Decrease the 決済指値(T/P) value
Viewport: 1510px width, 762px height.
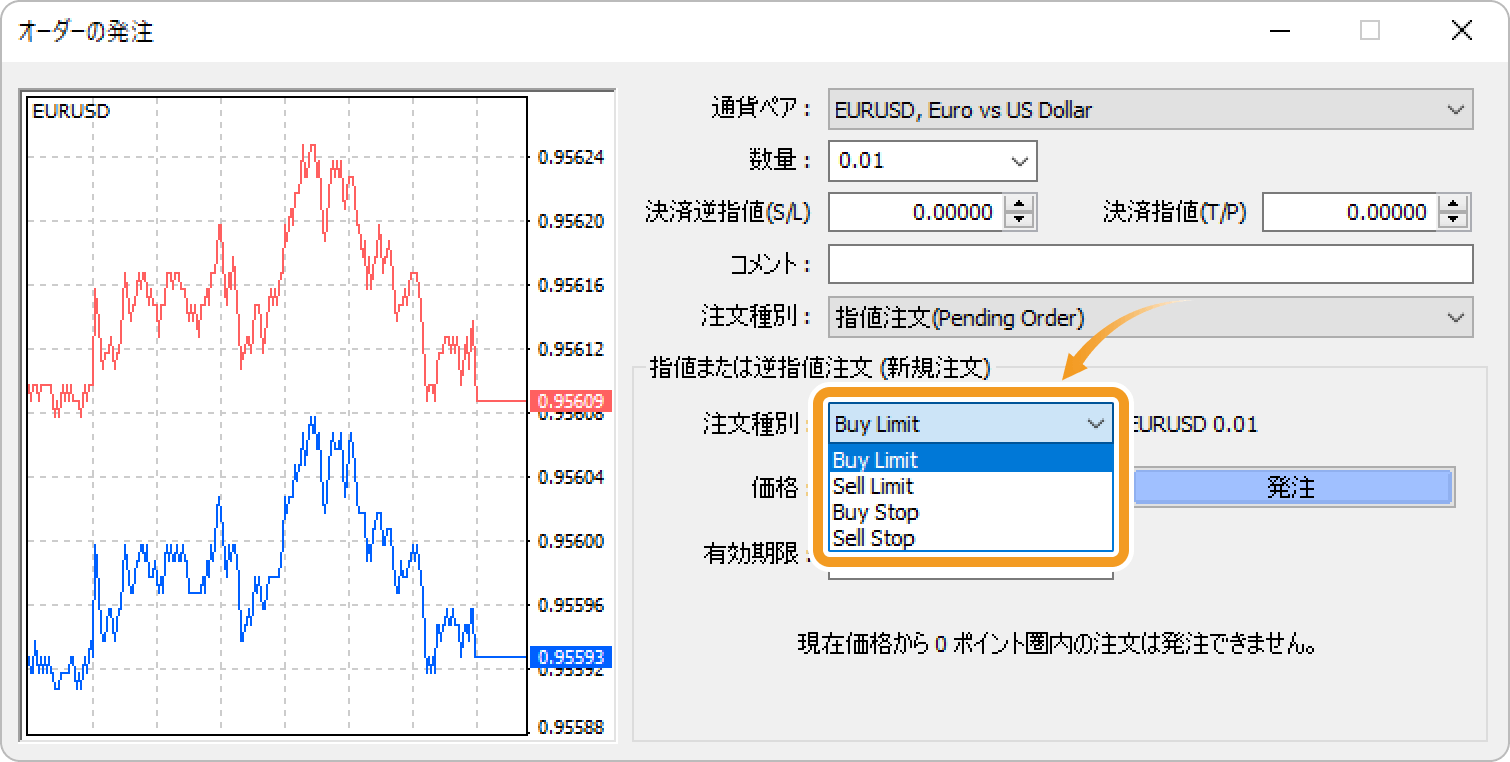(1453, 221)
